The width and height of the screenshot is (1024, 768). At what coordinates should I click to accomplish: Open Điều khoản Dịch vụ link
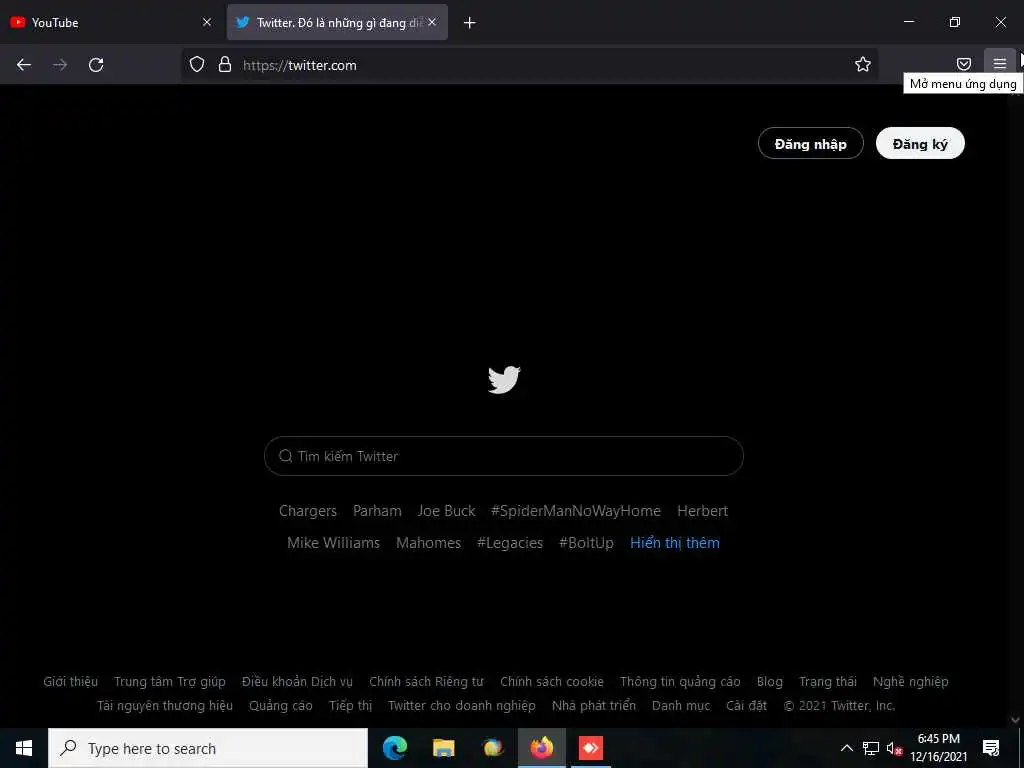[297, 682]
